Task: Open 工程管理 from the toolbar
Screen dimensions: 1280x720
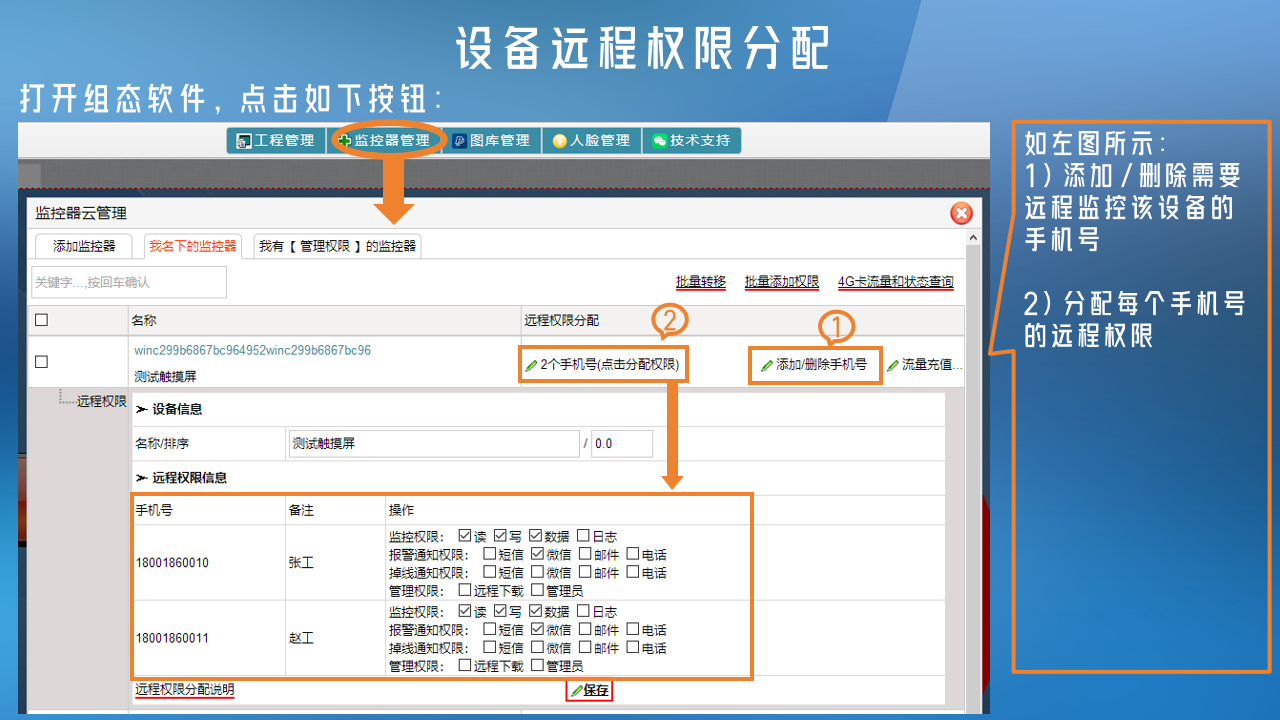Action: (275, 141)
